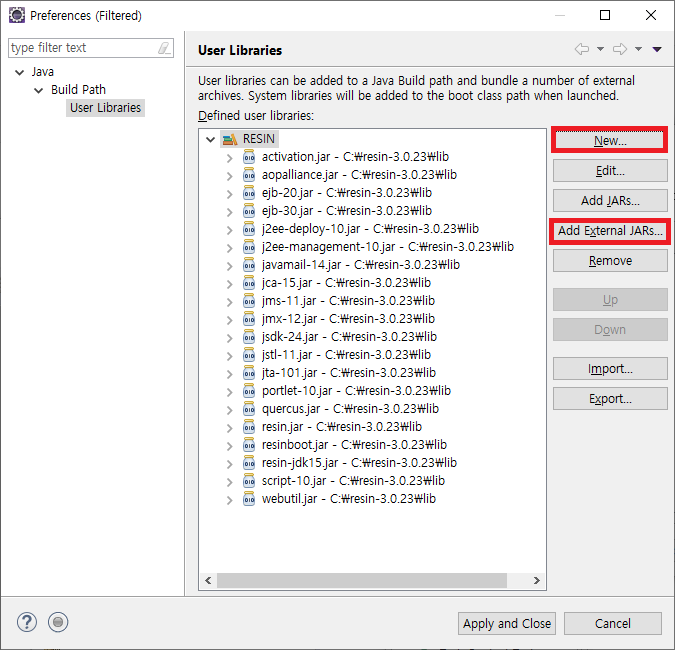Collapse the RESIN library node
Screen dimensions: 675x650
click(x=210, y=139)
